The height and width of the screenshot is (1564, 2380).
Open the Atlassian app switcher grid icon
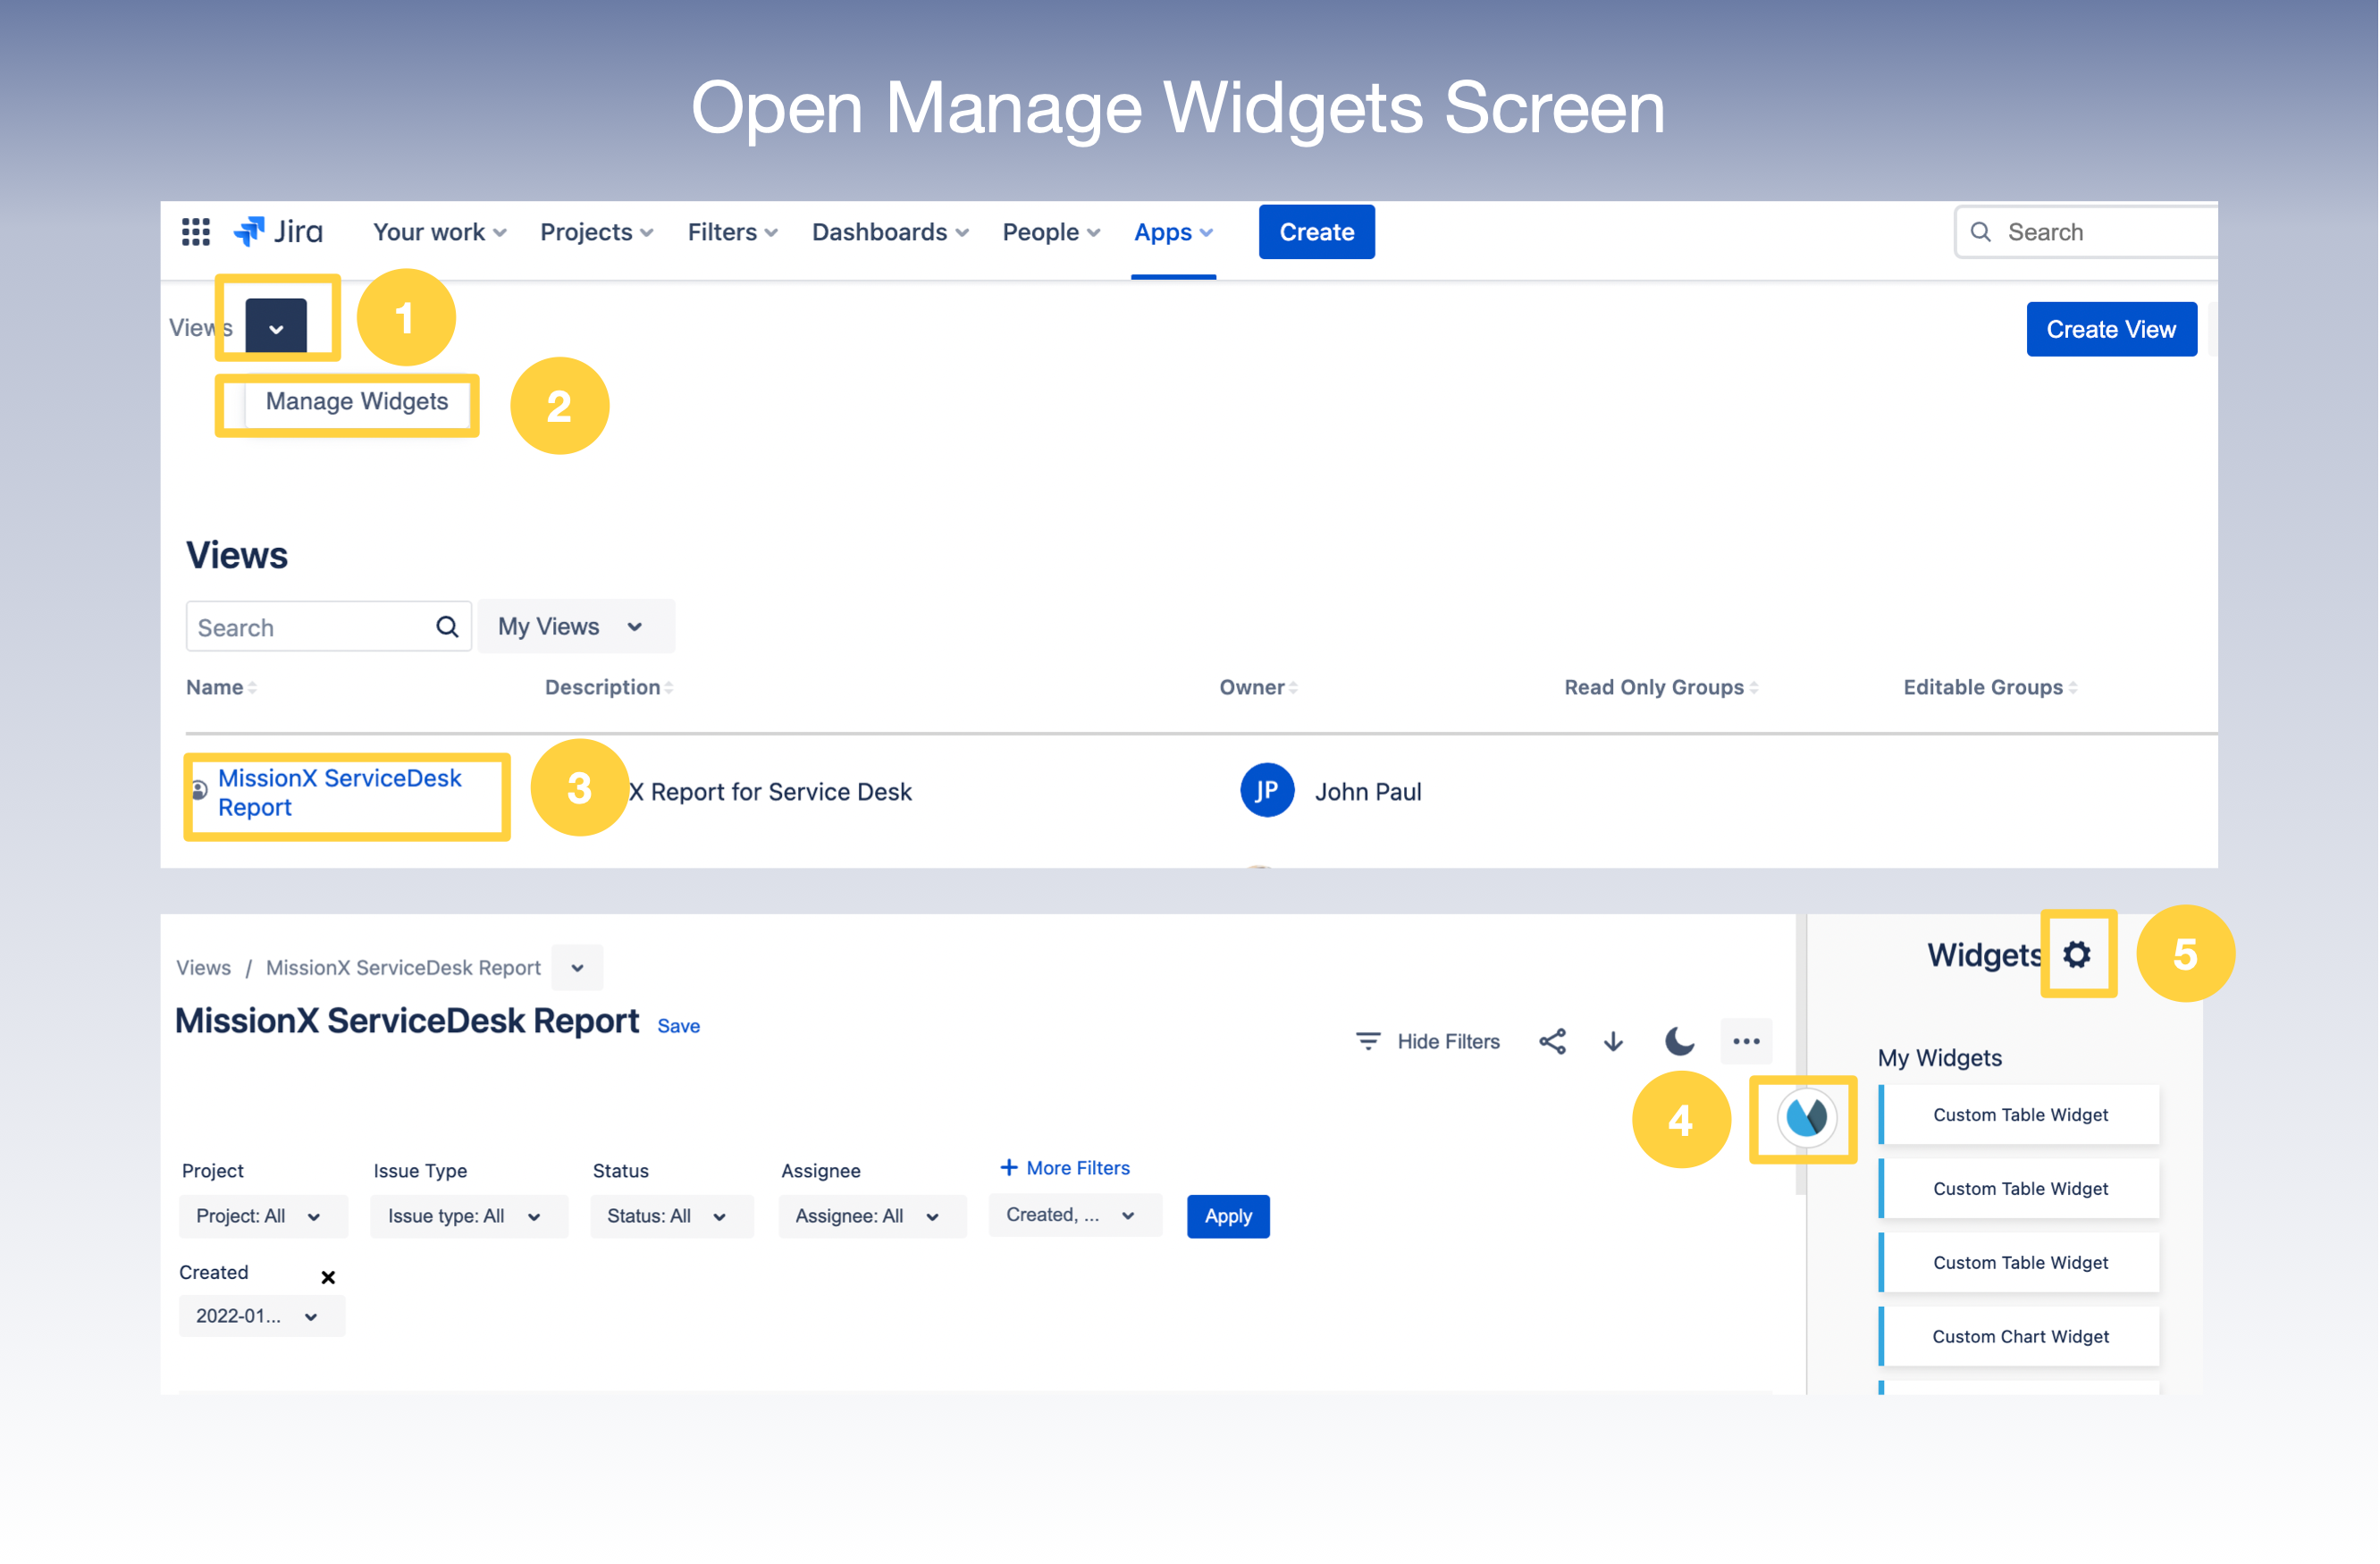[x=196, y=231]
